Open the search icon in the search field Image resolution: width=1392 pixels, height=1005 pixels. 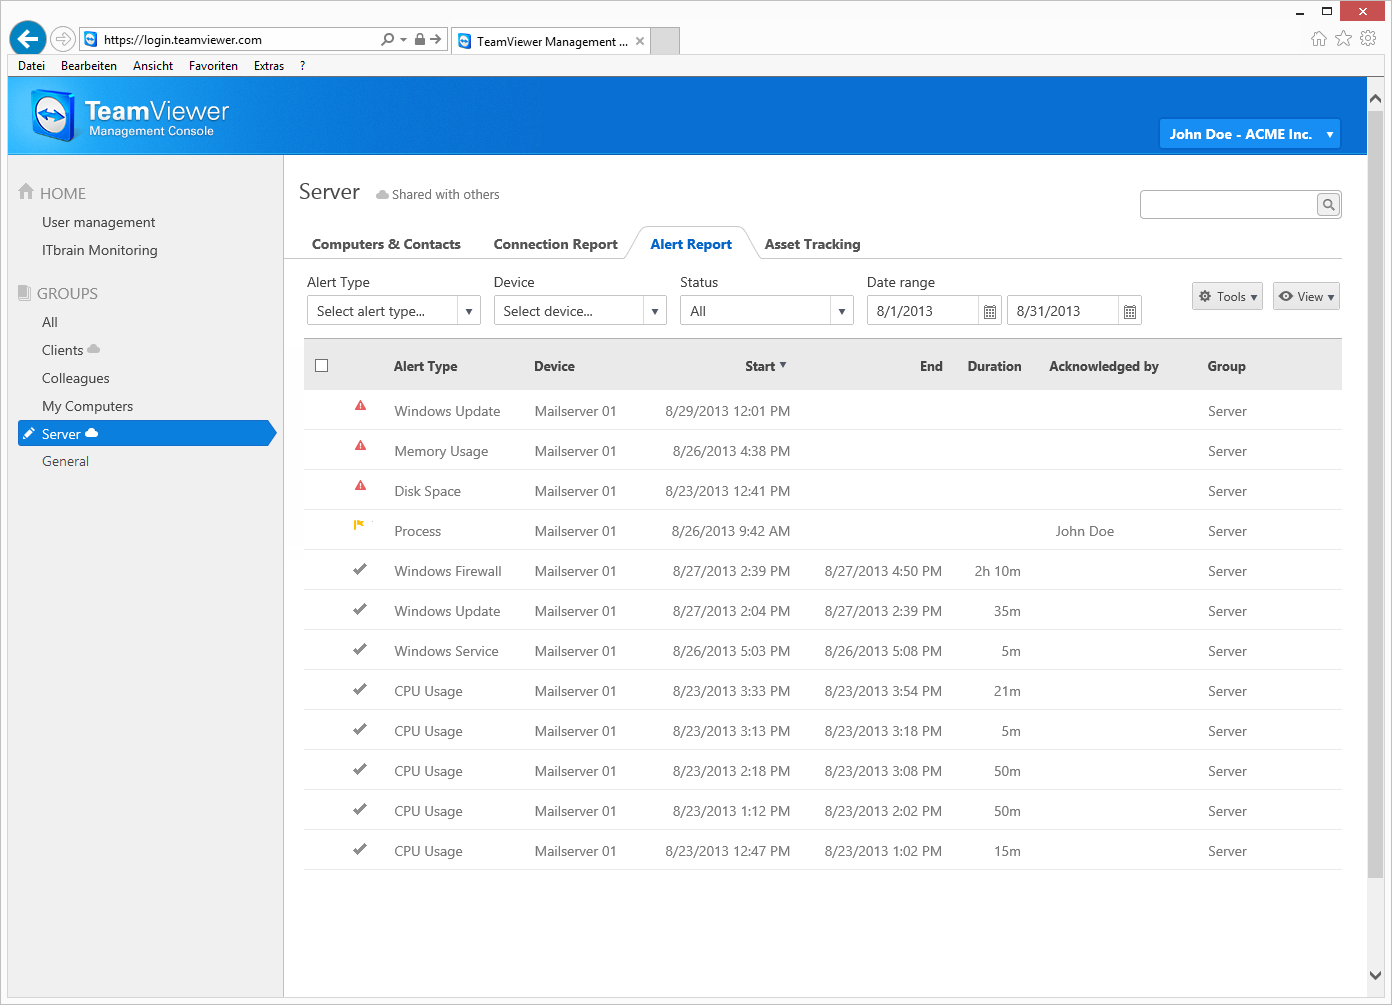coord(1328,204)
